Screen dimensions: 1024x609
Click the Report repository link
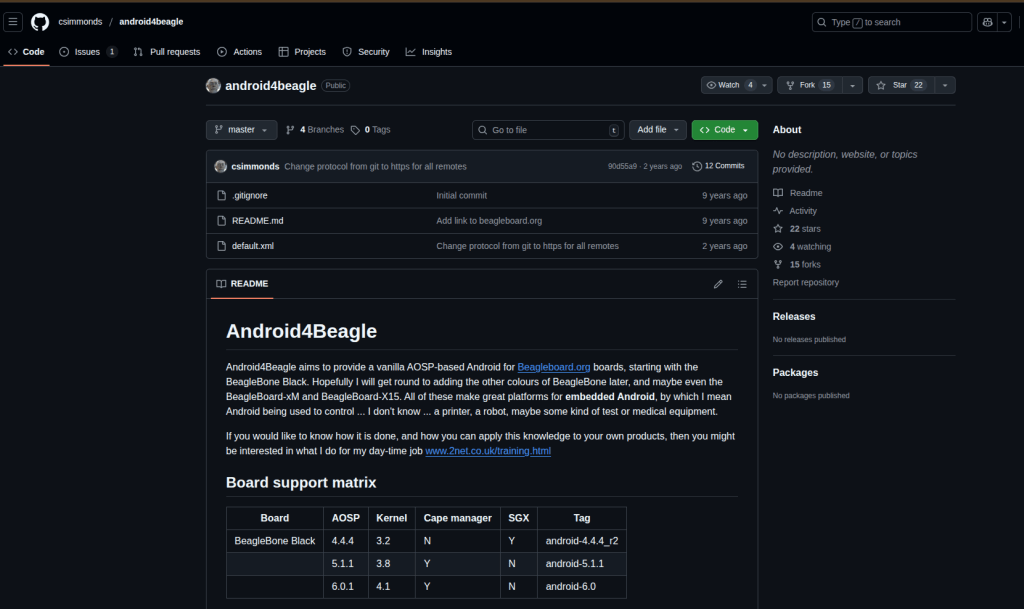point(805,283)
